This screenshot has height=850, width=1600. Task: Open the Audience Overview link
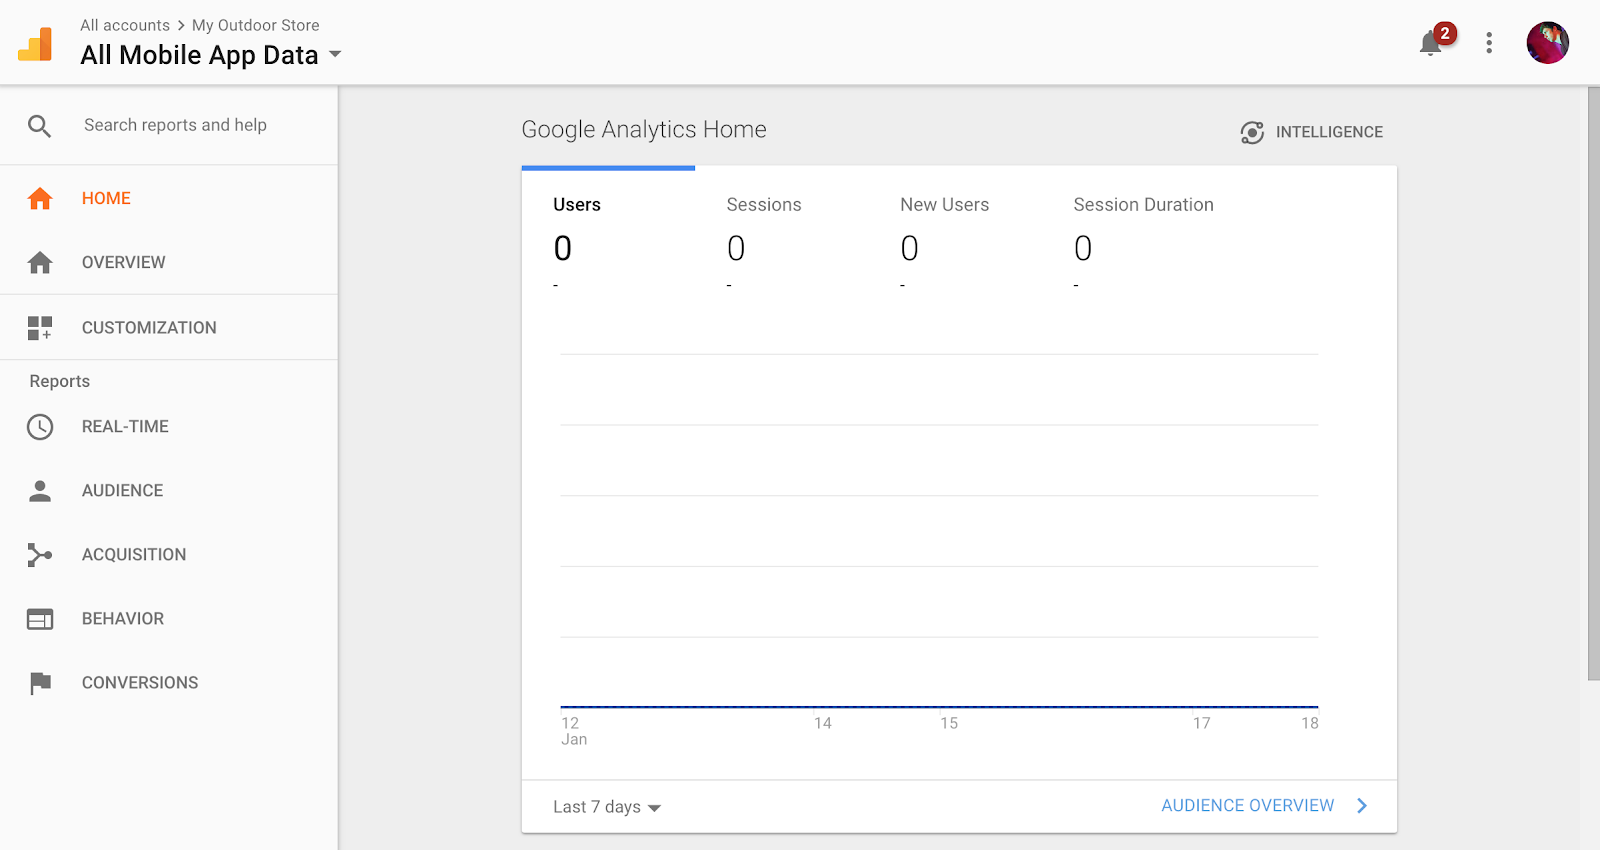[1264, 806]
